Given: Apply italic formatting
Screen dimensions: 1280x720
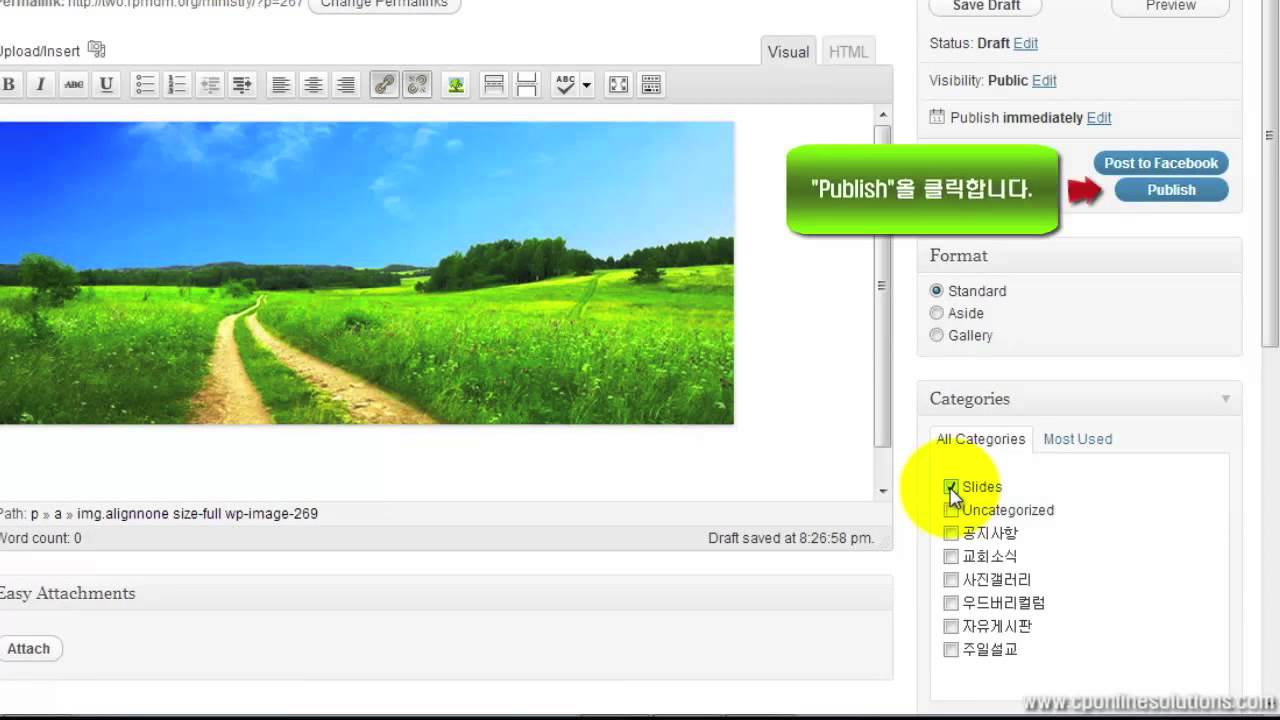Looking at the screenshot, I should 41,85.
